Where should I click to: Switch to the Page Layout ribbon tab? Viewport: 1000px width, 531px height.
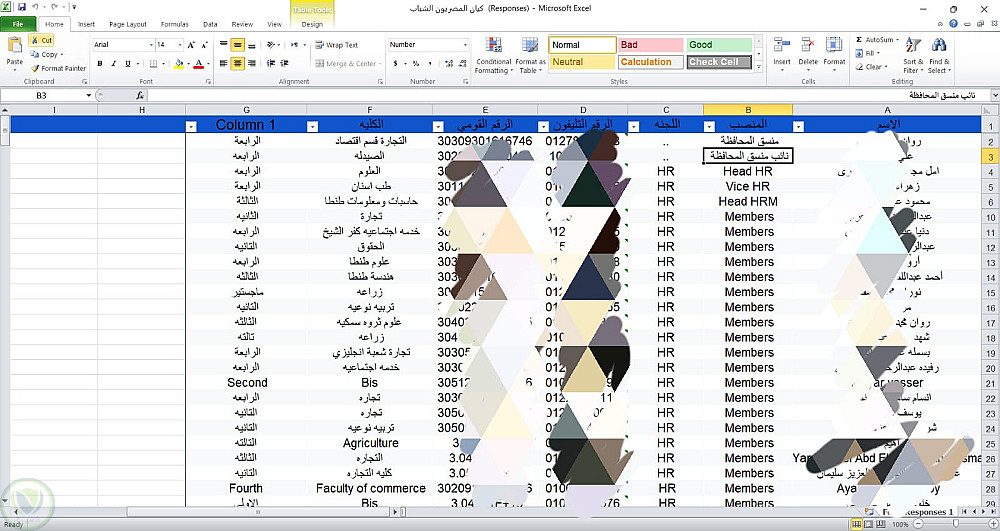point(128,24)
